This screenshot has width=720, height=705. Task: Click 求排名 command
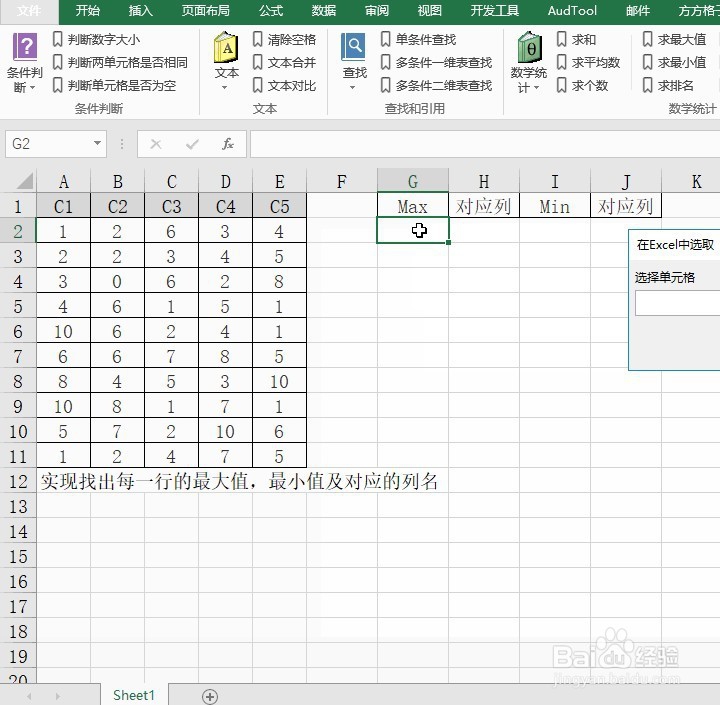coord(668,85)
